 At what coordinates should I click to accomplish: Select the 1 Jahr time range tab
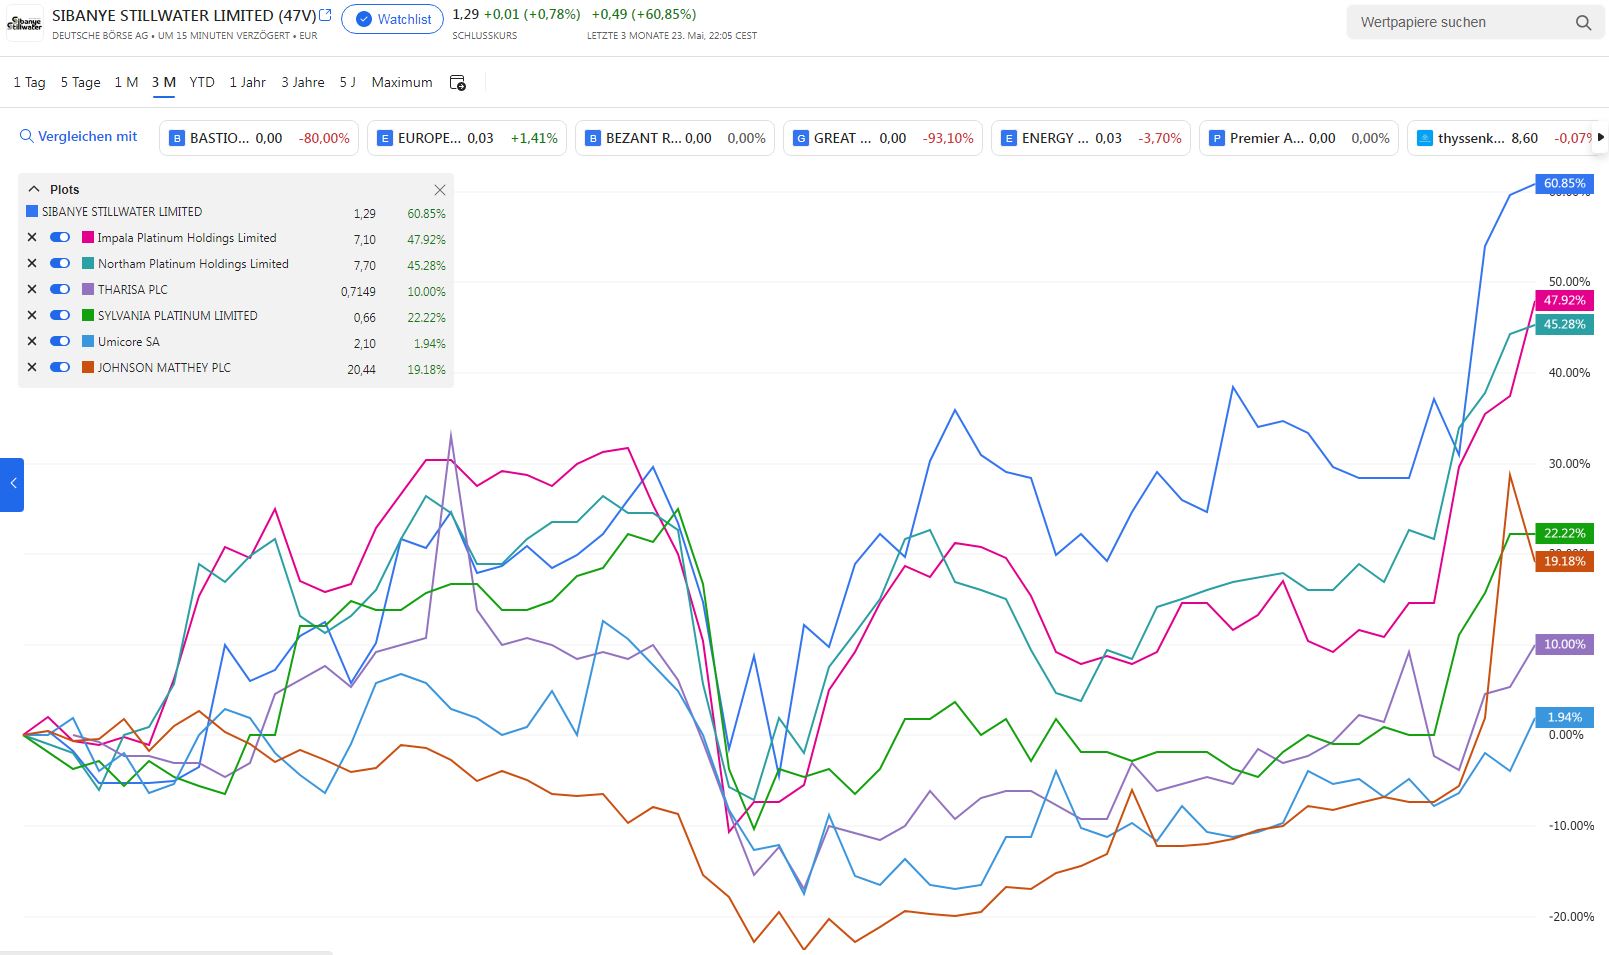247,83
